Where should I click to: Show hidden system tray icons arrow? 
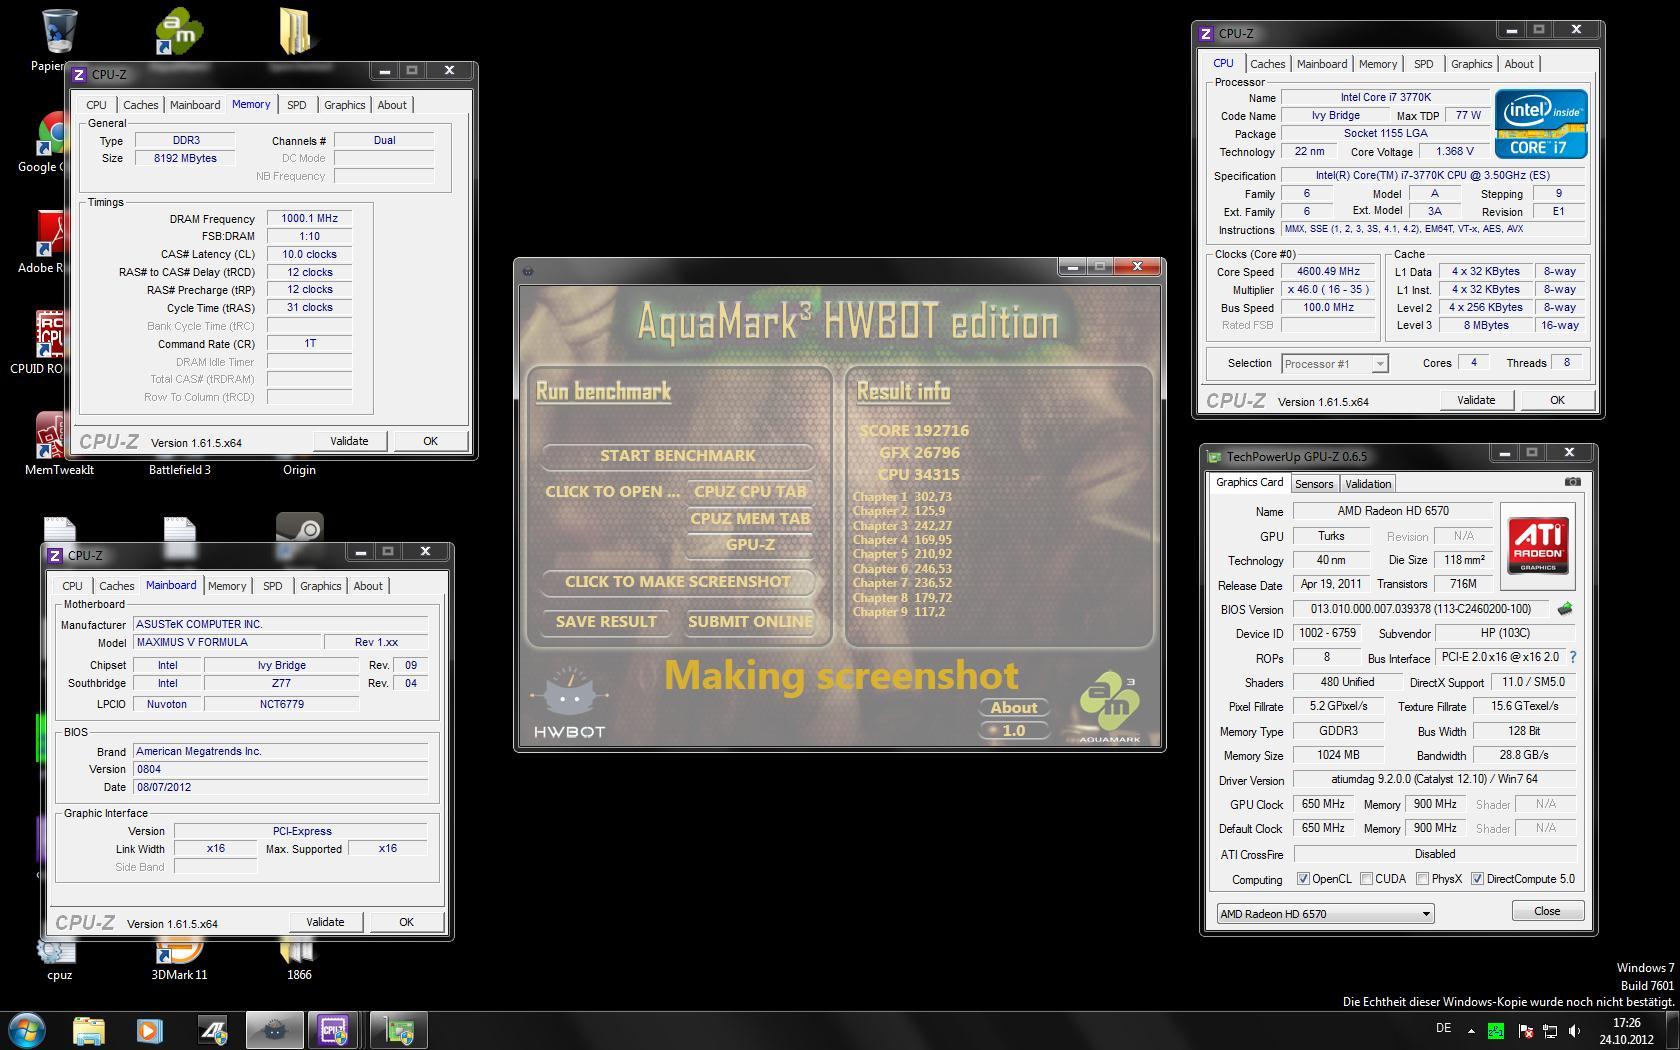click(x=1471, y=1030)
